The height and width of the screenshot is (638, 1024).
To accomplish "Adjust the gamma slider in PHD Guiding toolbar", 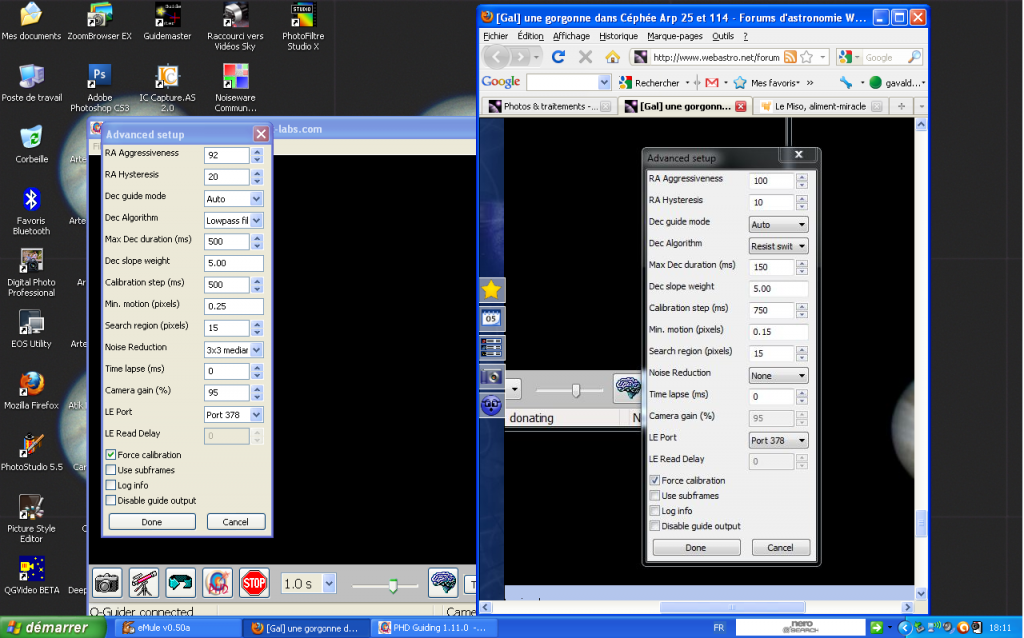I will click(x=392, y=584).
